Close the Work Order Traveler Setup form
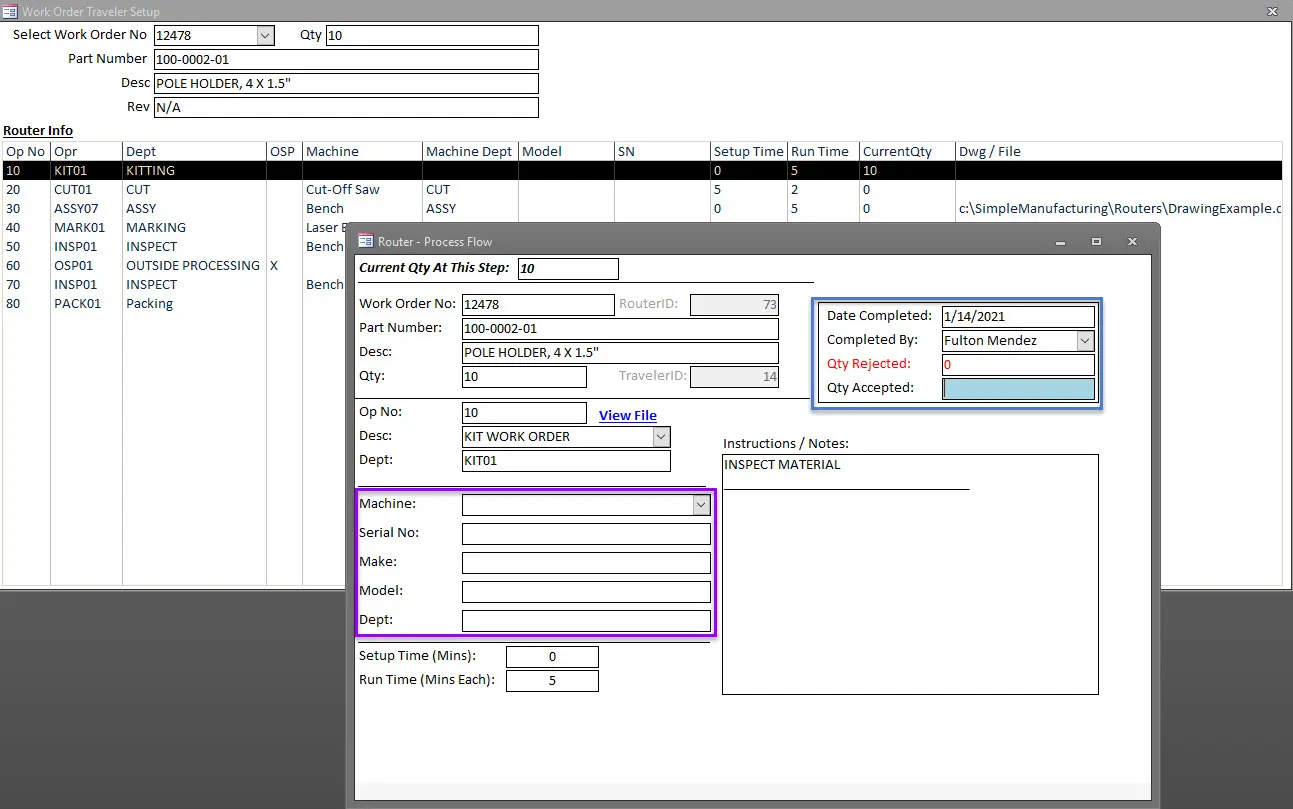Image resolution: width=1293 pixels, height=809 pixels. [x=1273, y=11]
